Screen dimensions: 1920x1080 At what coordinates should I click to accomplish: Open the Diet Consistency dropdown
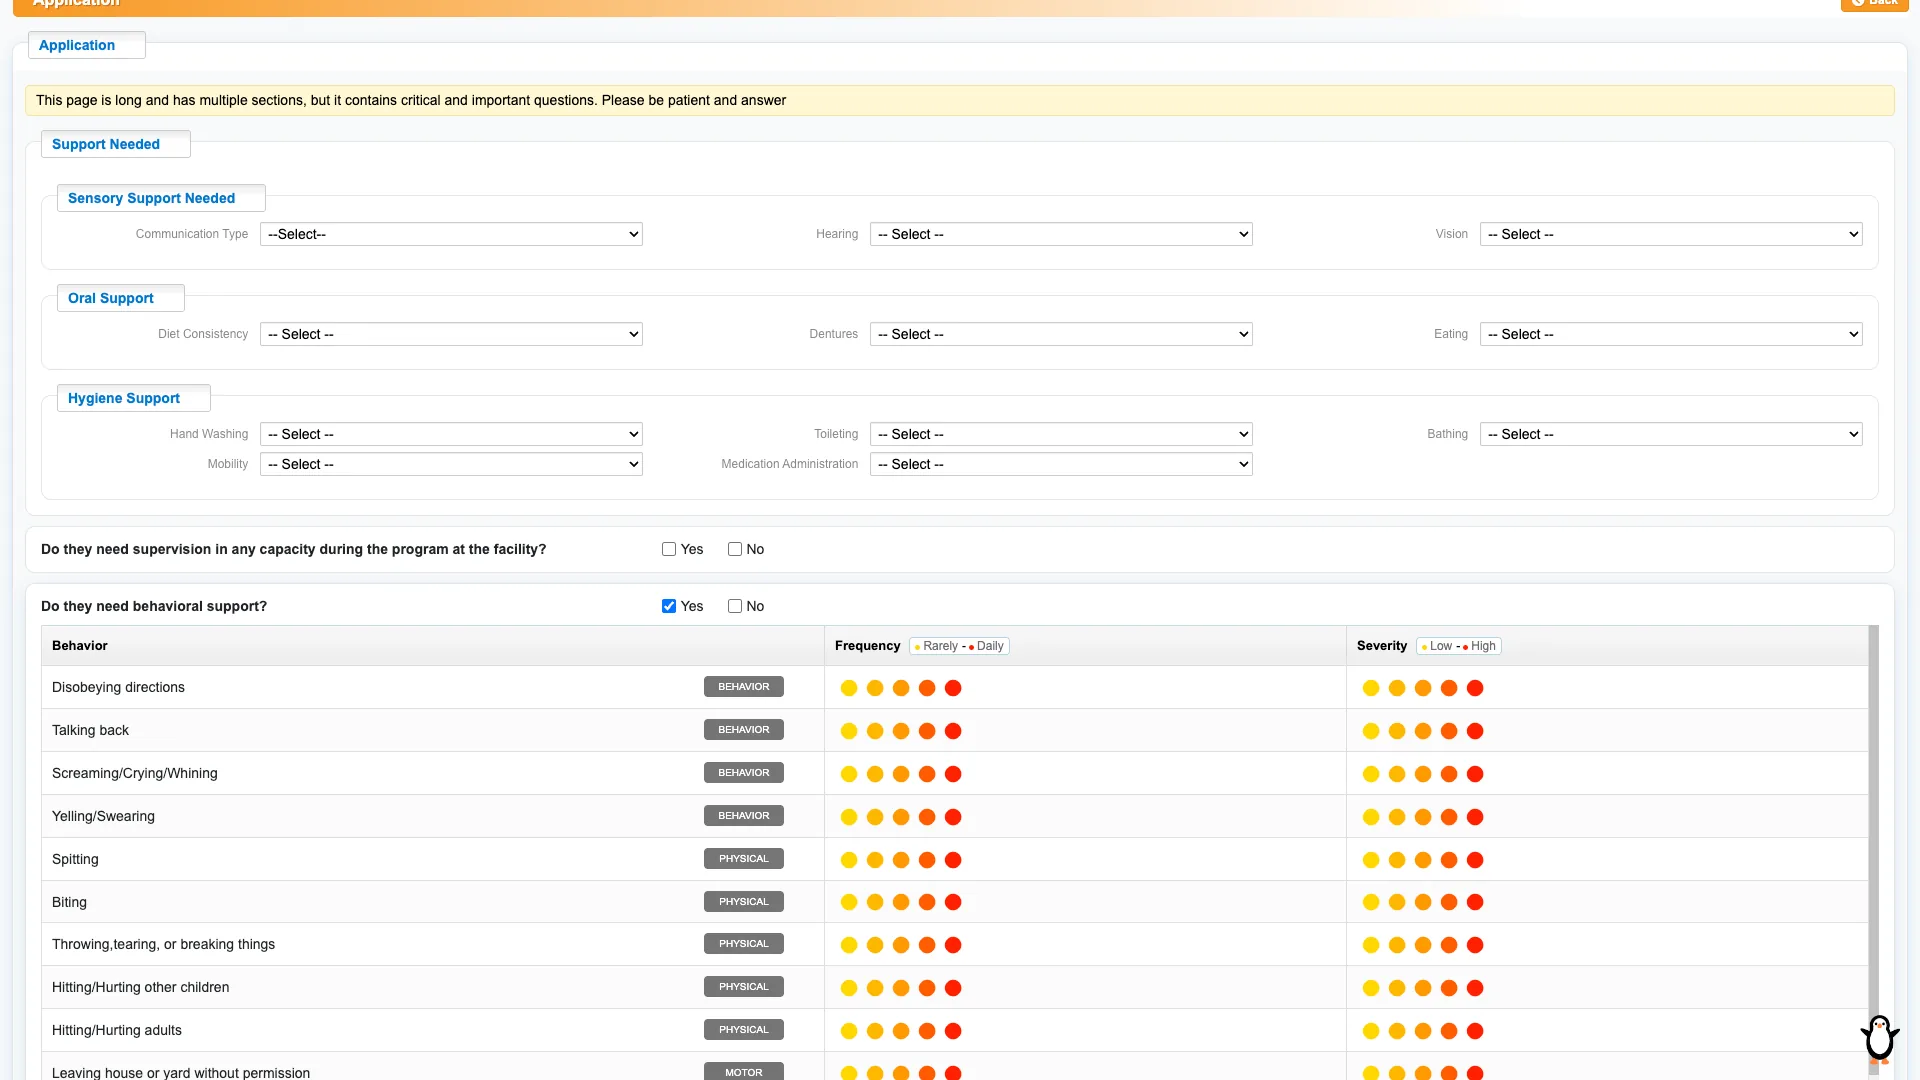(451, 334)
